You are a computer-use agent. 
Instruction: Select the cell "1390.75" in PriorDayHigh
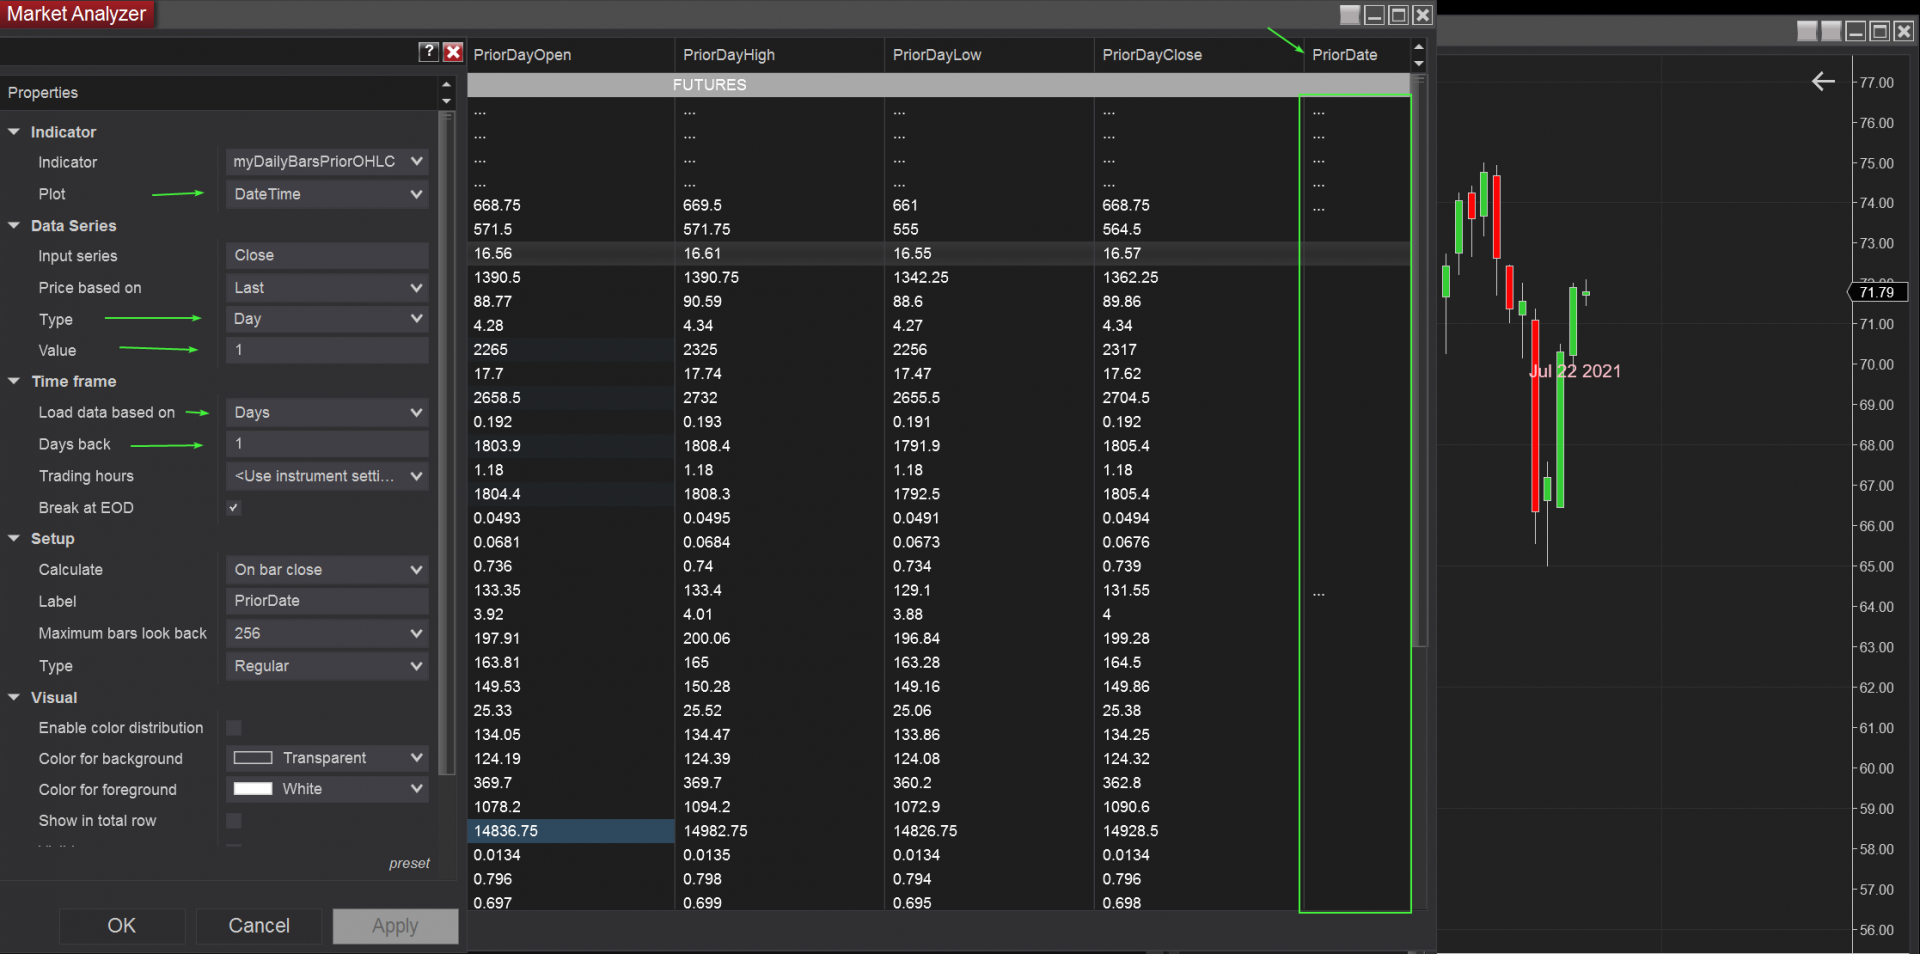[x=780, y=278]
